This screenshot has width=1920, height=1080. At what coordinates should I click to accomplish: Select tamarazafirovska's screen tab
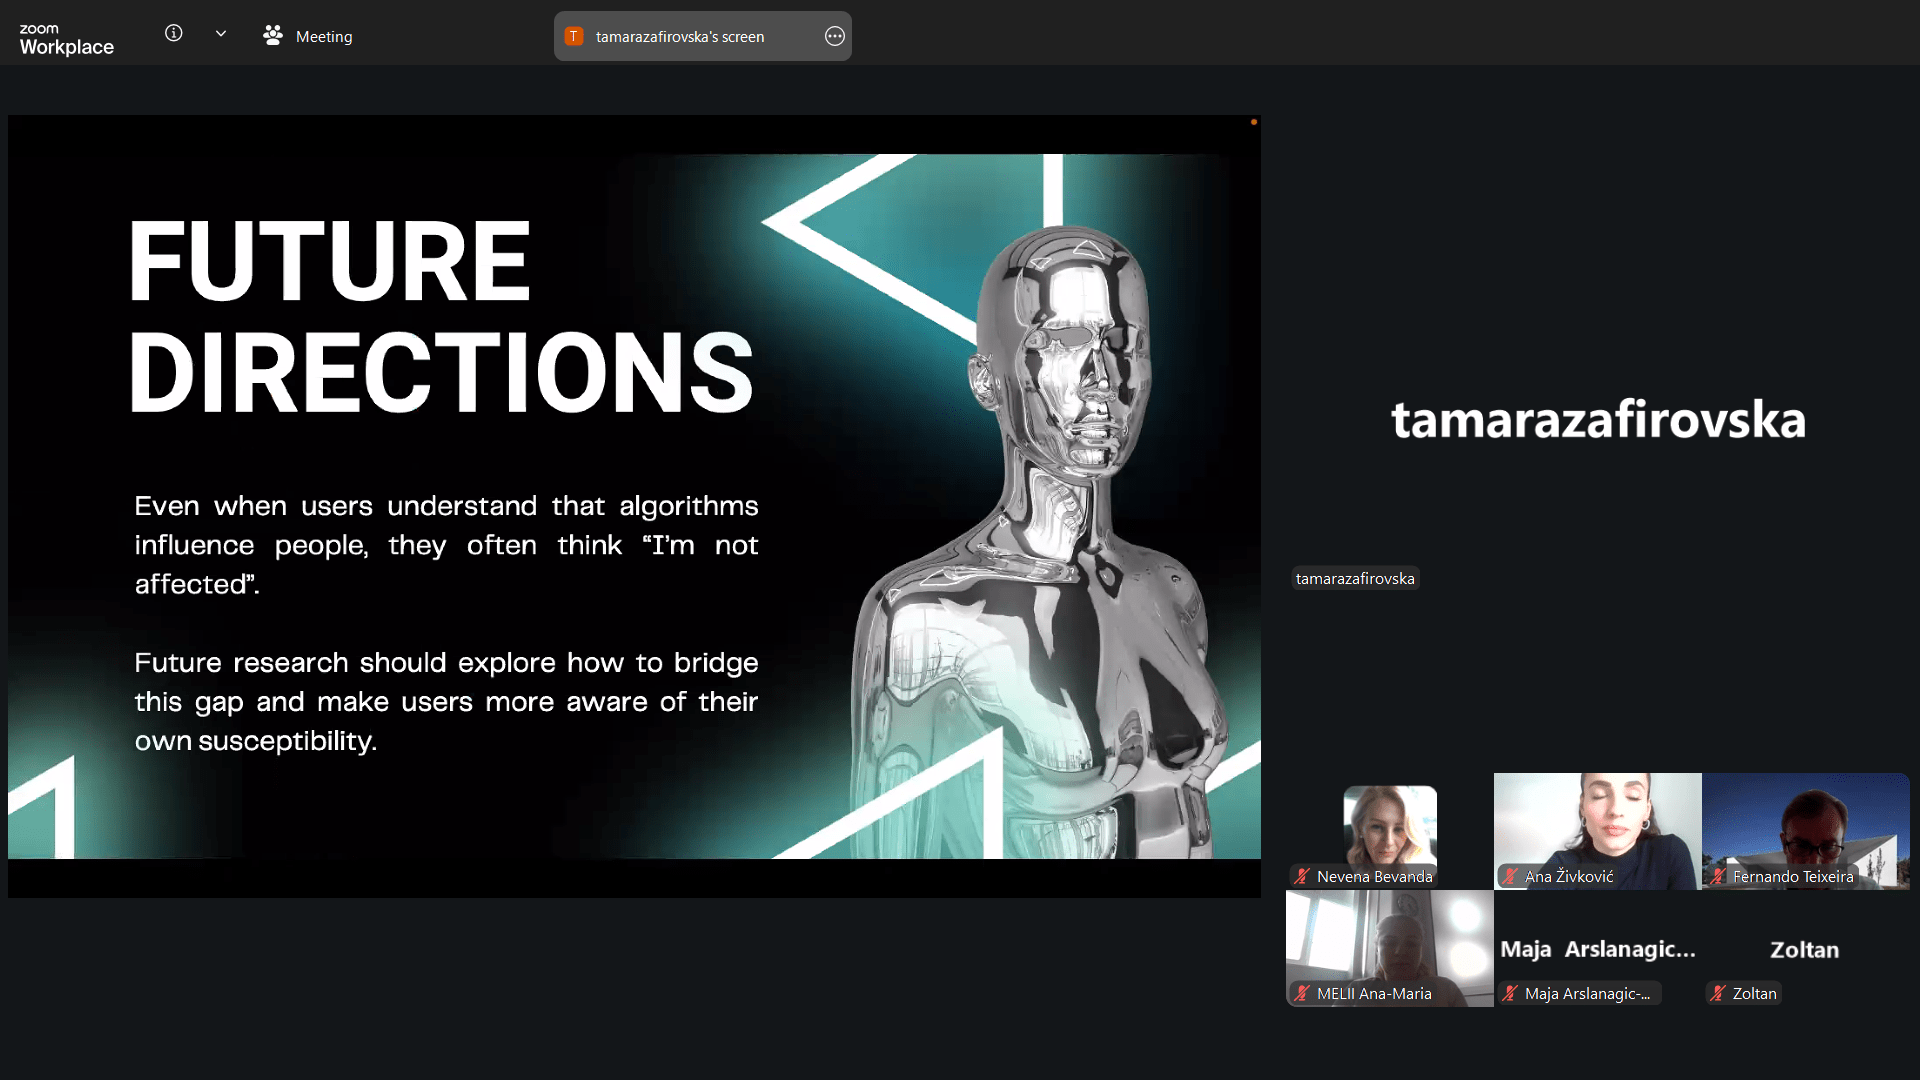(680, 37)
